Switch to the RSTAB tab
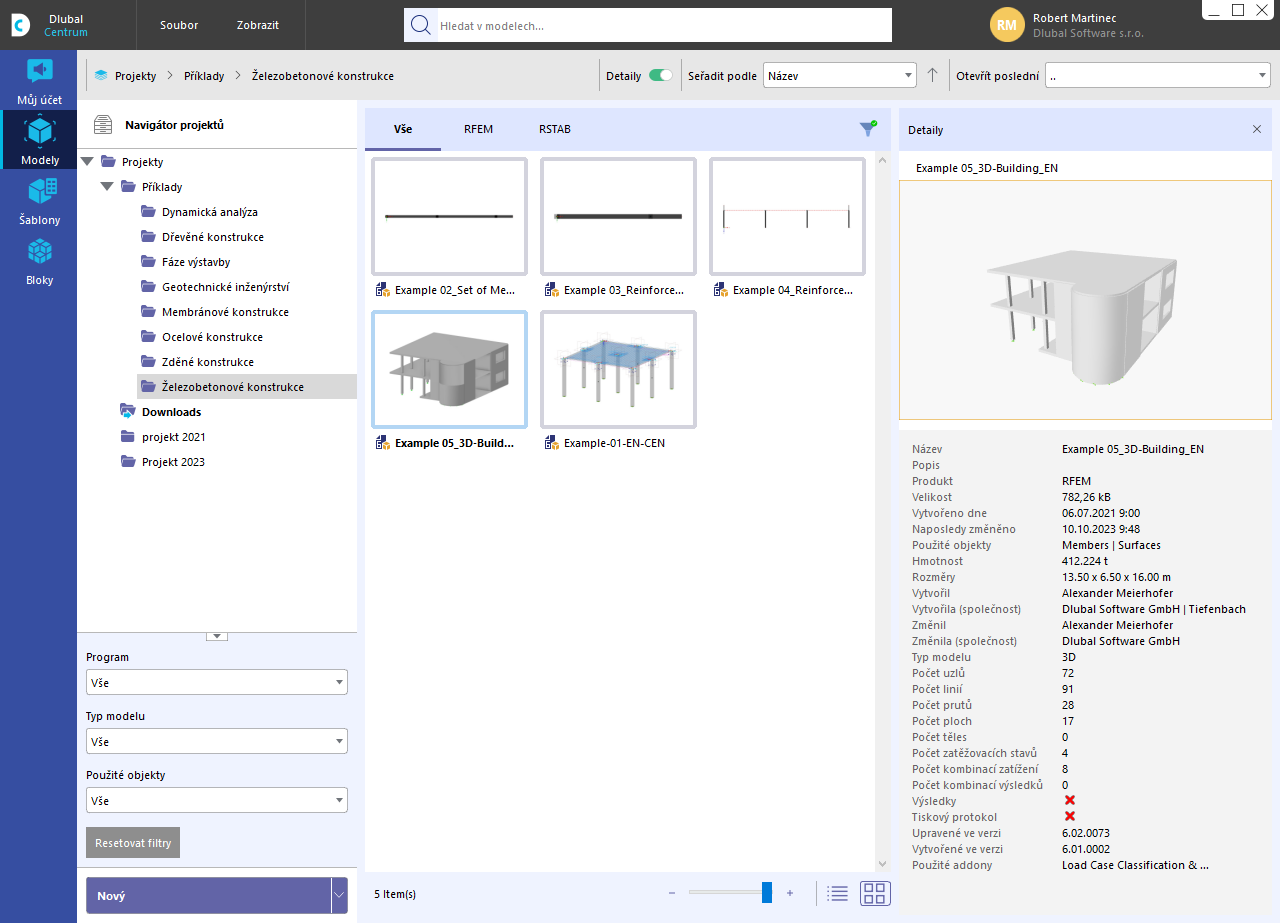This screenshot has width=1280, height=923. point(555,129)
